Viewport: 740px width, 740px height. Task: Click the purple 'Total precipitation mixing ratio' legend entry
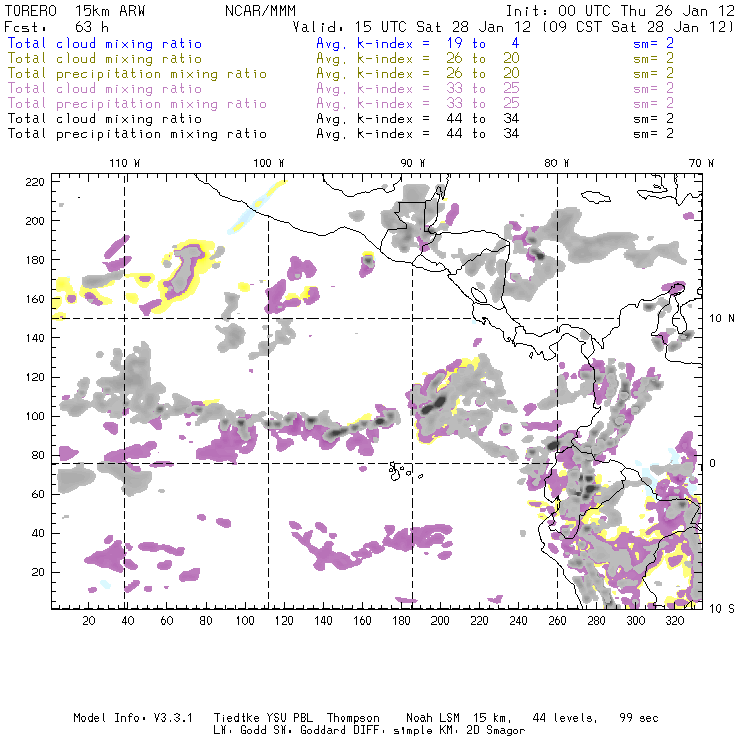(x=137, y=104)
